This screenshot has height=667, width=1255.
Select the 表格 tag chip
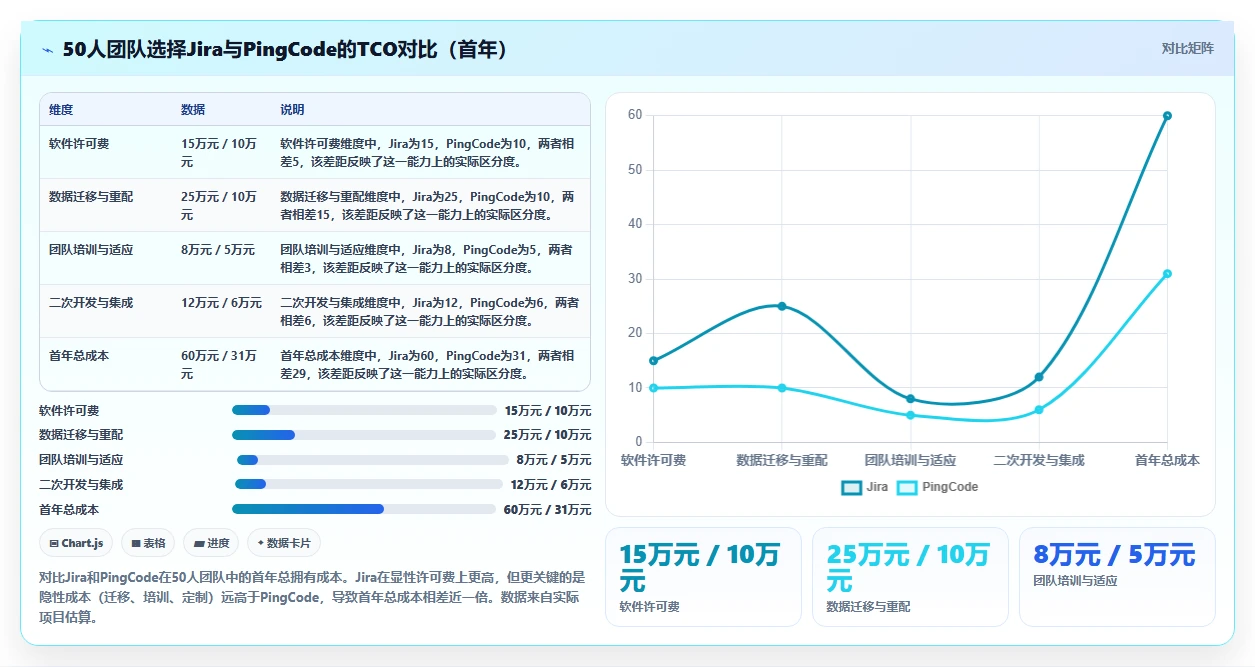(148, 543)
